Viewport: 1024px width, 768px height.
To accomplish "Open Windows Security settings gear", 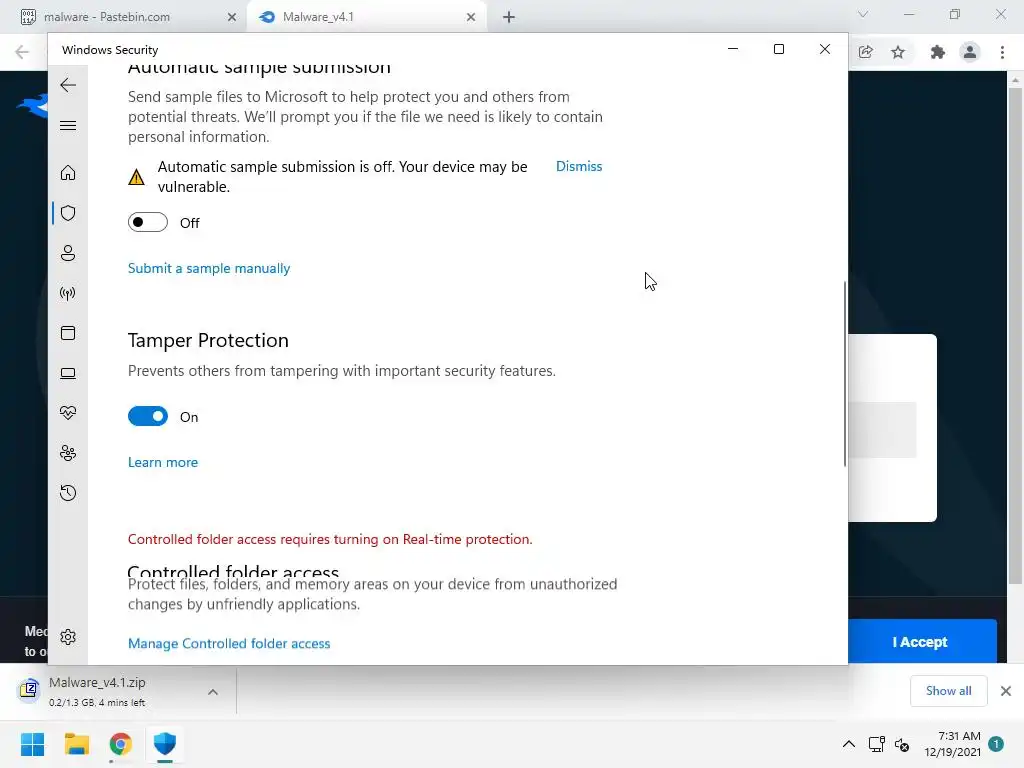I will (68, 637).
